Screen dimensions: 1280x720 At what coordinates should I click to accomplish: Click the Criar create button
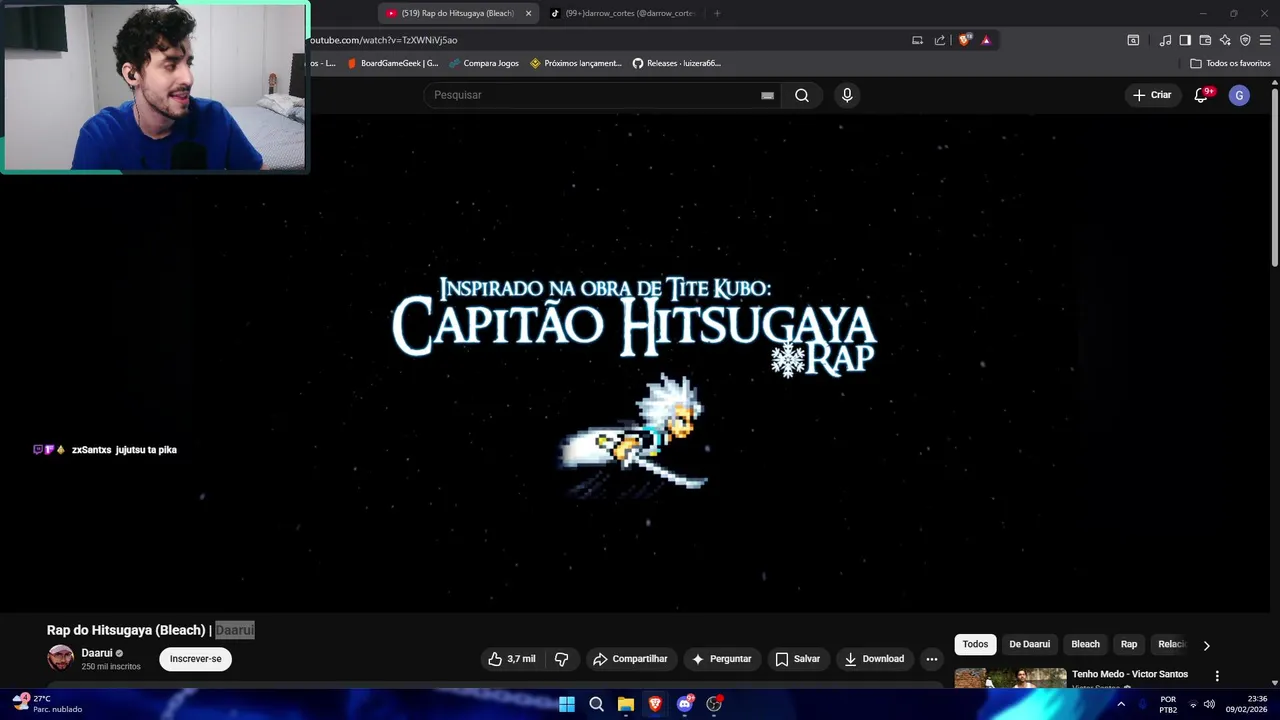click(x=1152, y=95)
